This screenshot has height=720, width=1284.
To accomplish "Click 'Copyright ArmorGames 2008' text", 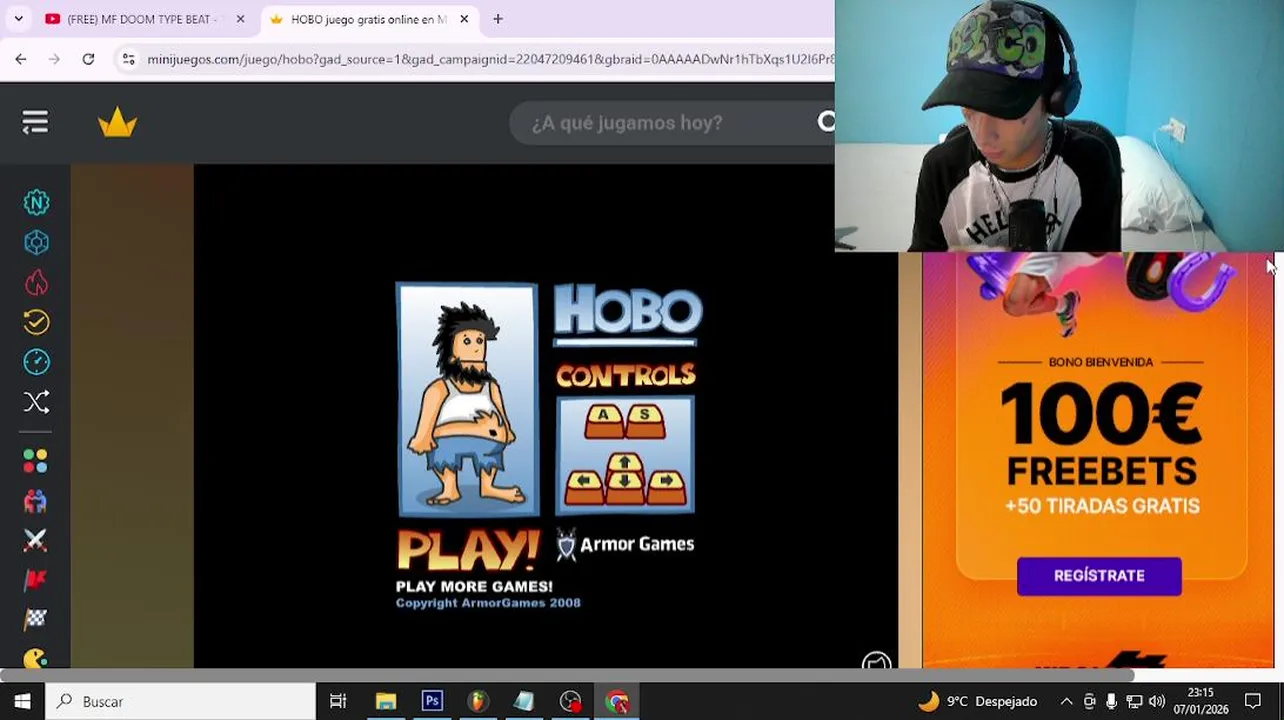I will point(488,603).
